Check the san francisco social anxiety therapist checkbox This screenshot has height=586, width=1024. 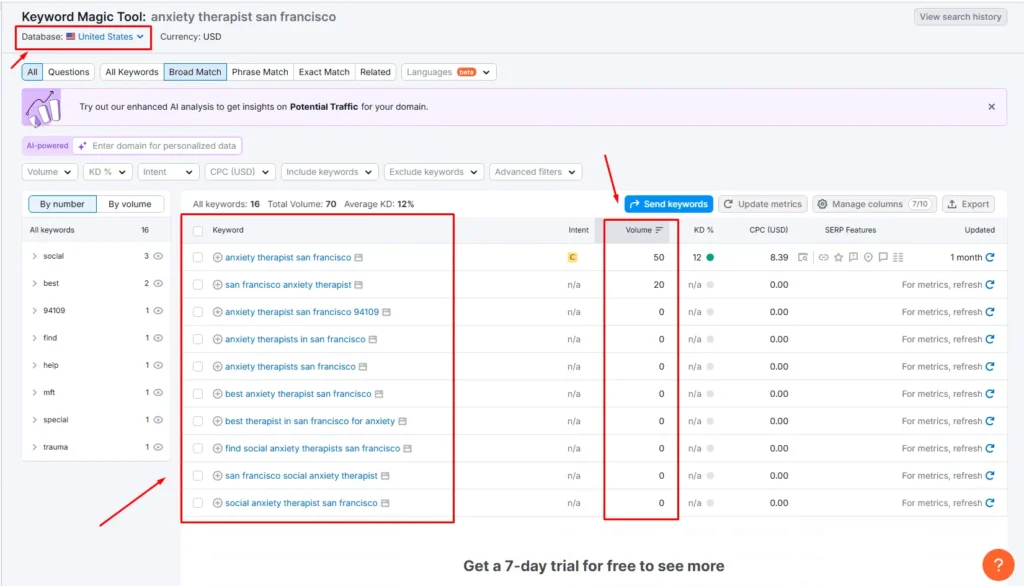198,476
